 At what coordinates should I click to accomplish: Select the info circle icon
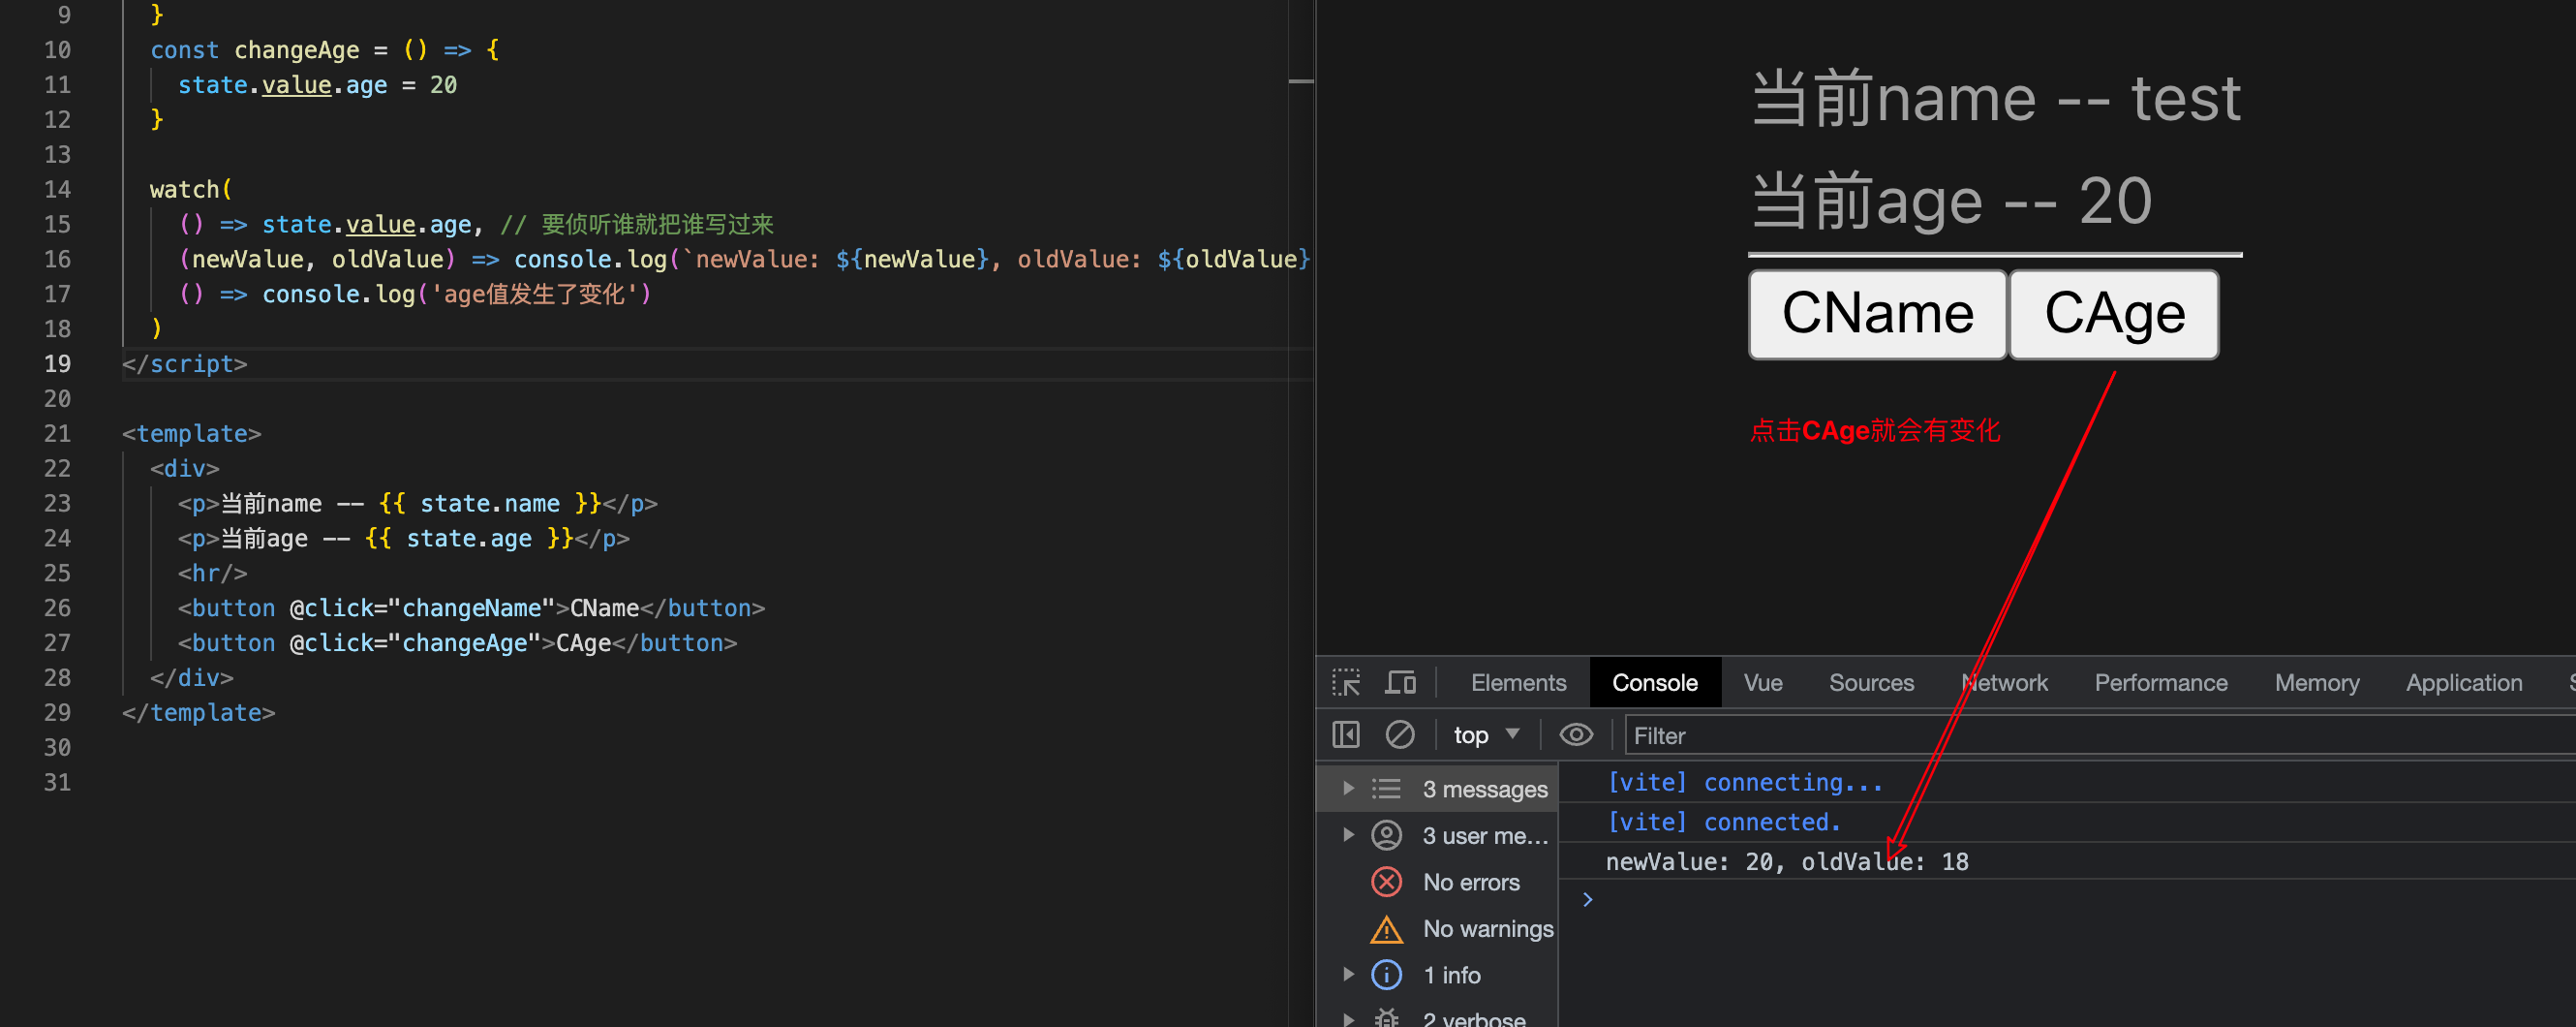(x=1386, y=975)
